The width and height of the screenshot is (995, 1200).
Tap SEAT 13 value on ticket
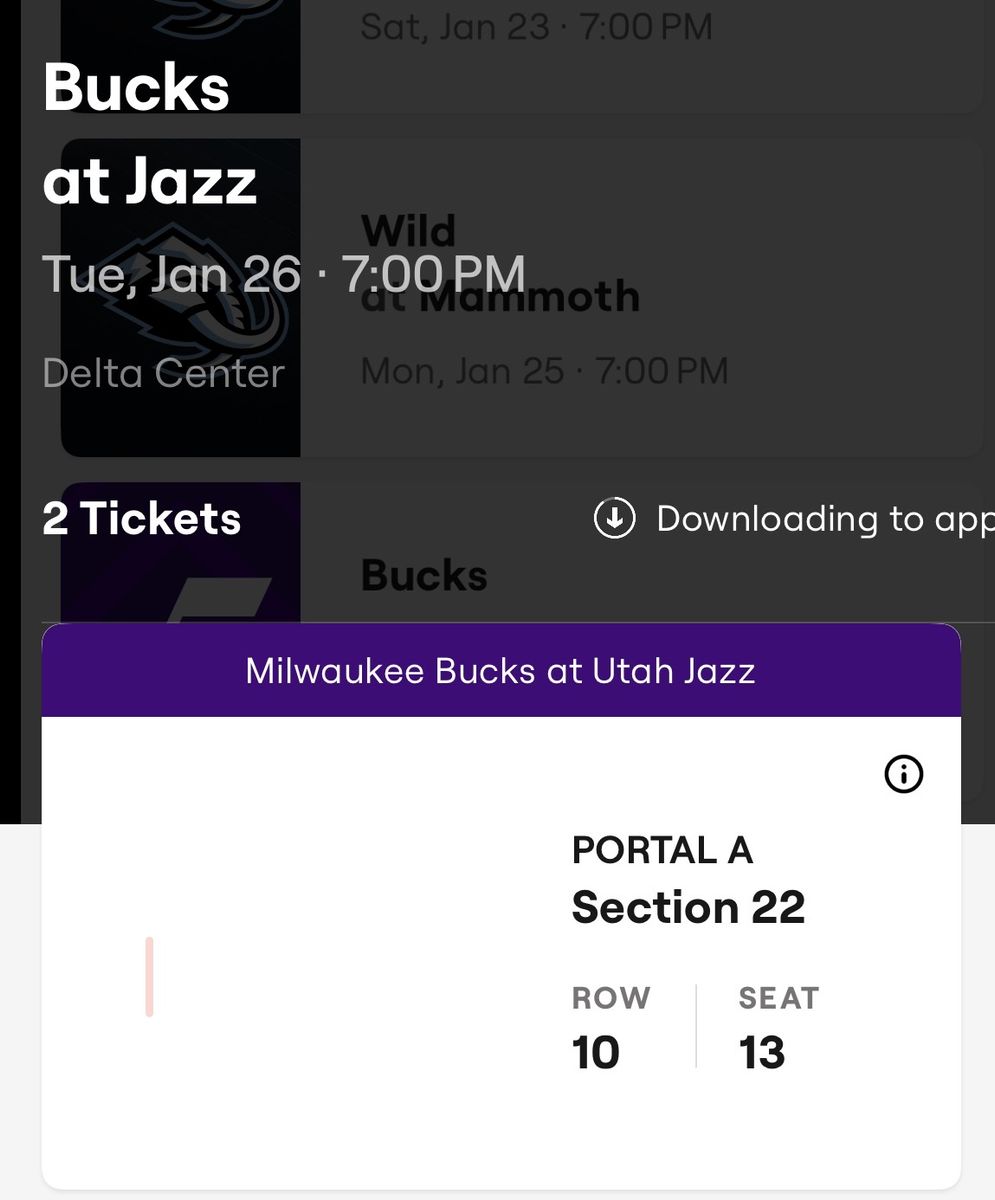tap(762, 1052)
